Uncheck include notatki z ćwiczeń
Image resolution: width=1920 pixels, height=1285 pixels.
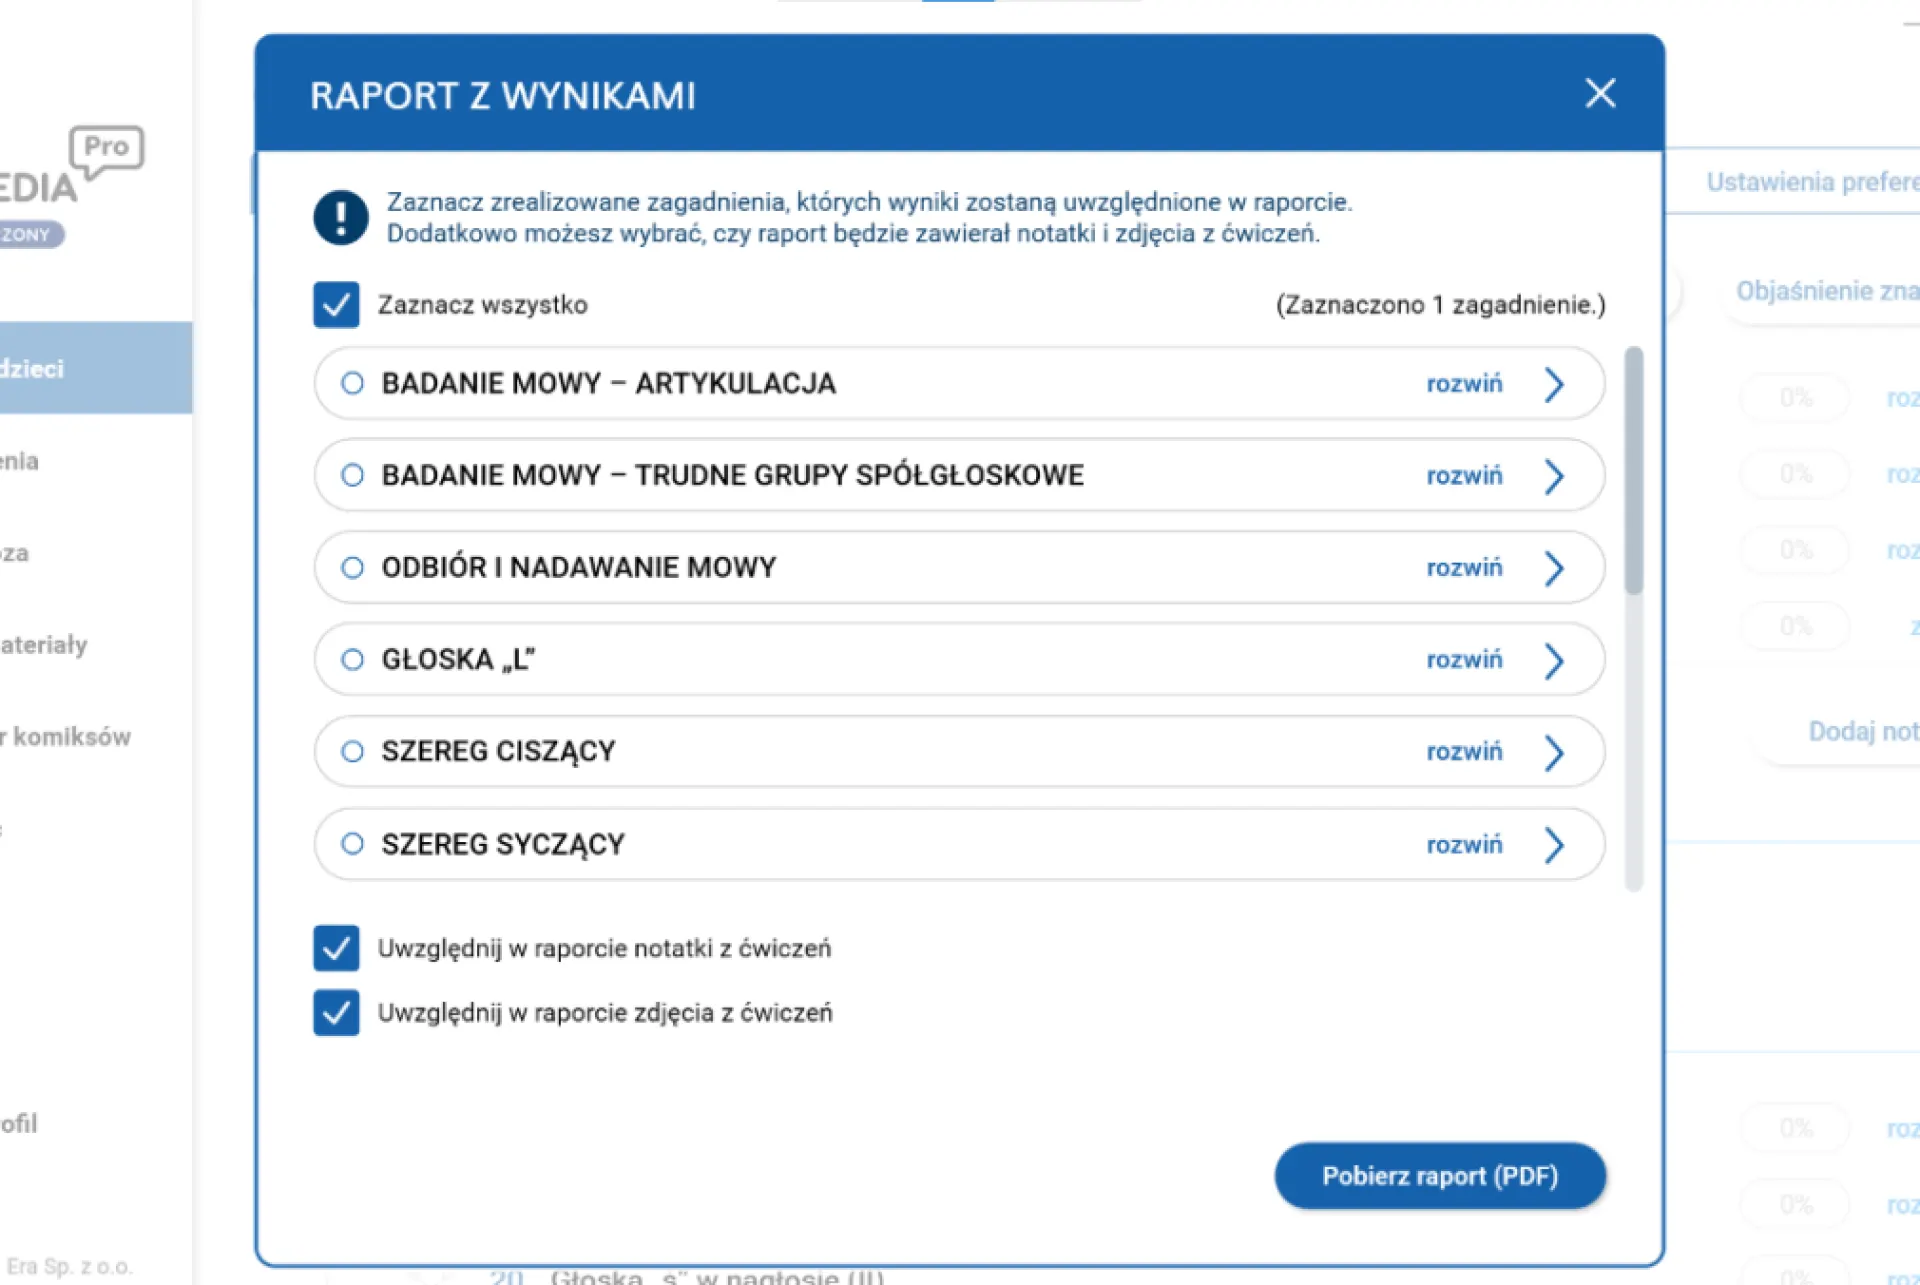point(336,948)
